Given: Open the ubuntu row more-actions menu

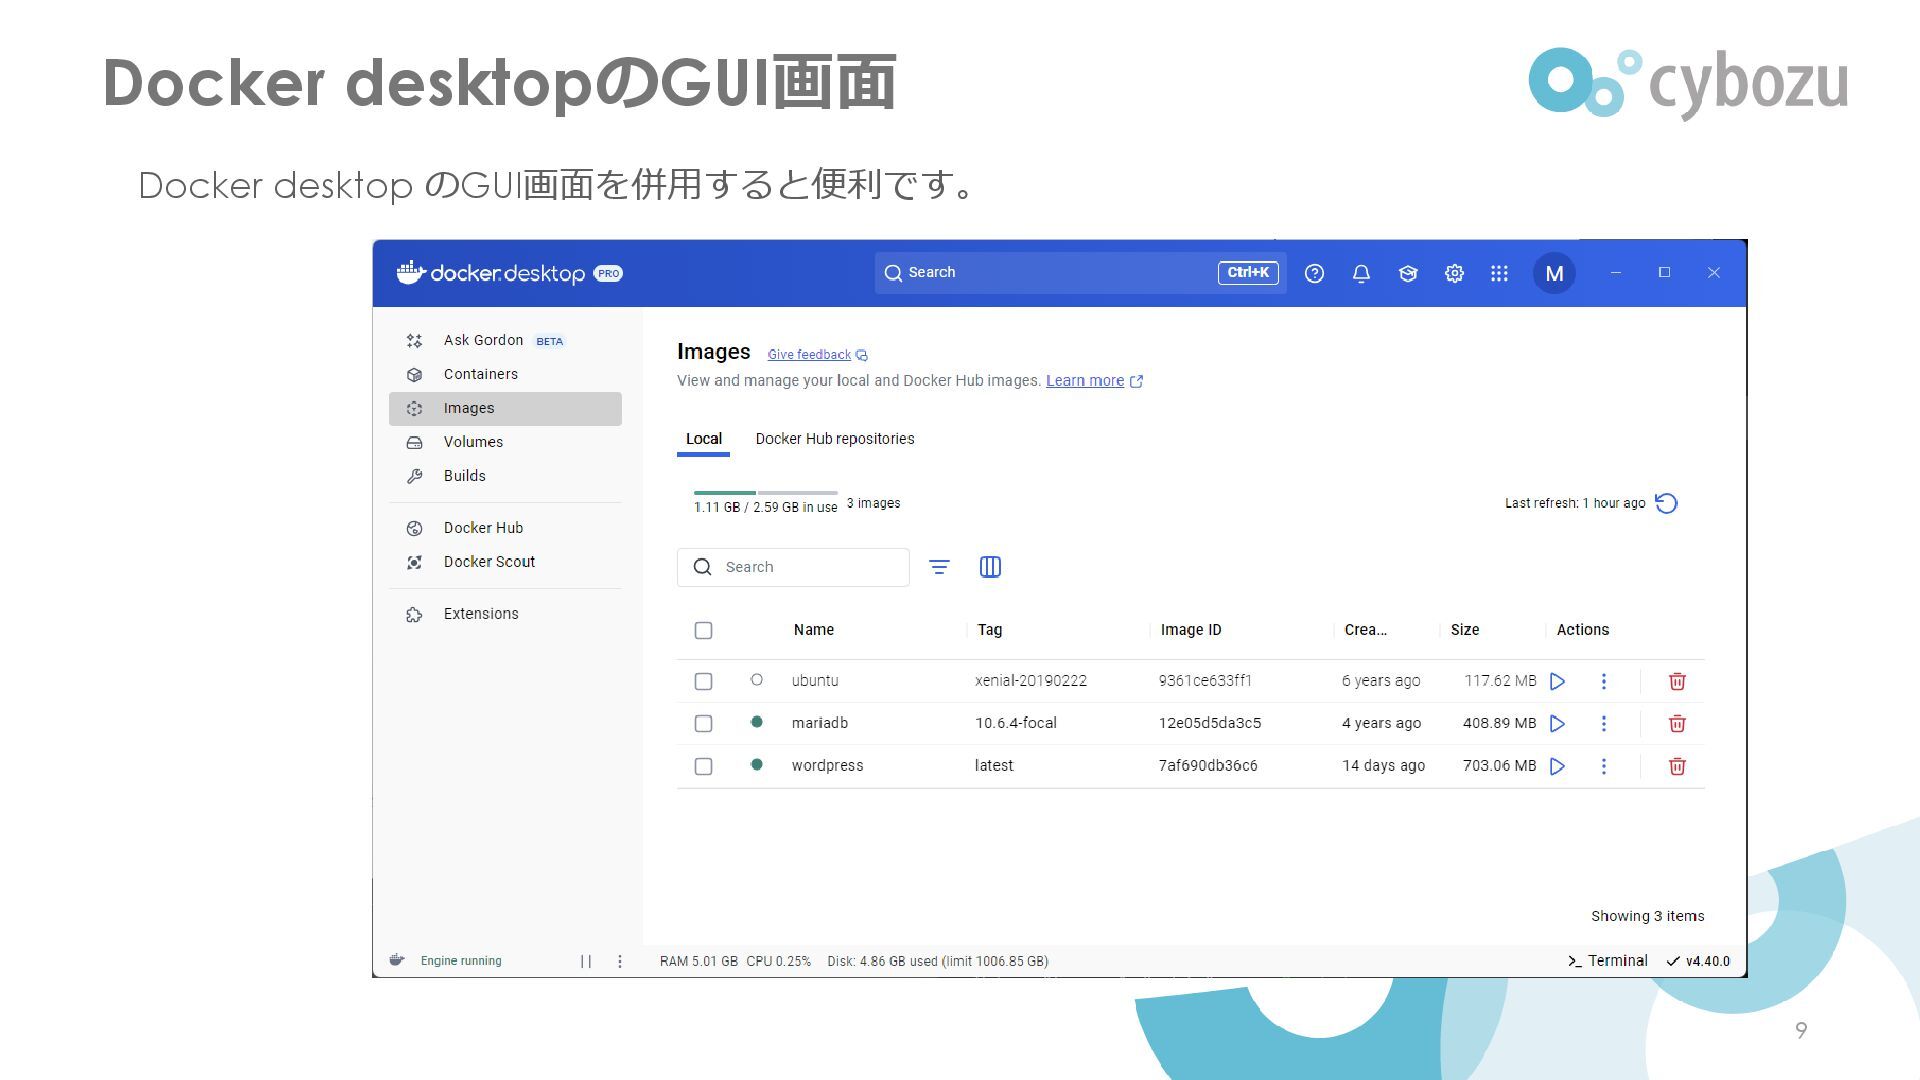Looking at the screenshot, I should tap(1604, 681).
